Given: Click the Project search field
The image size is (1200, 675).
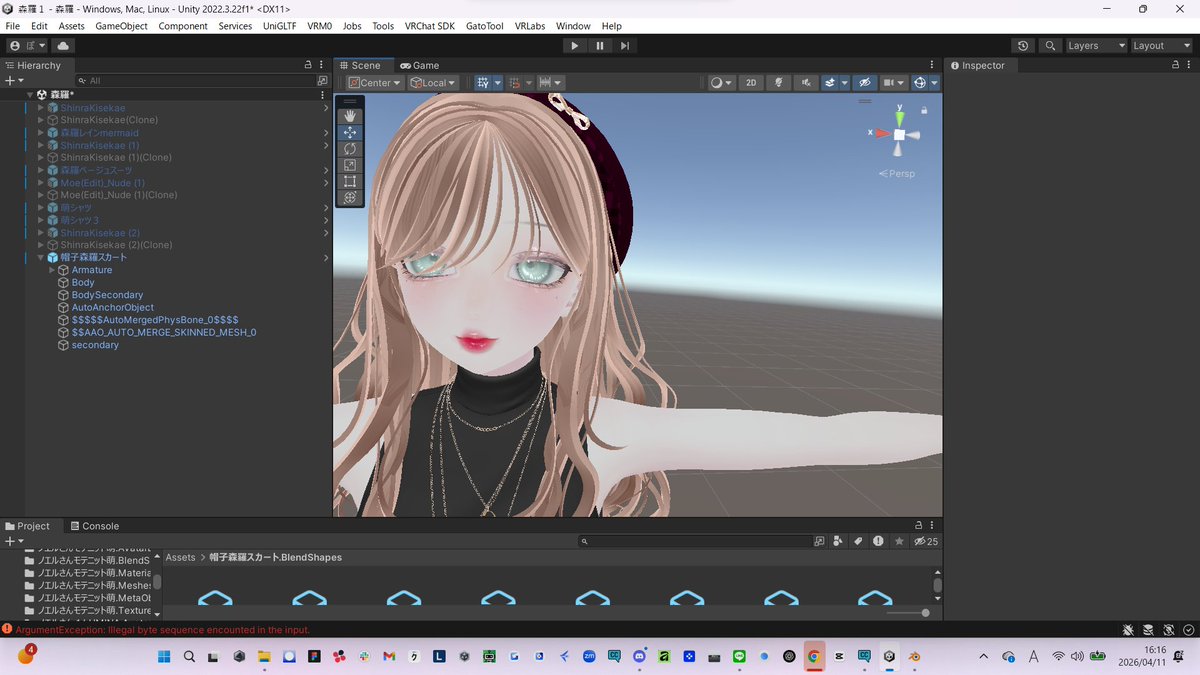Looking at the screenshot, I should pyautogui.click(x=696, y=541).
